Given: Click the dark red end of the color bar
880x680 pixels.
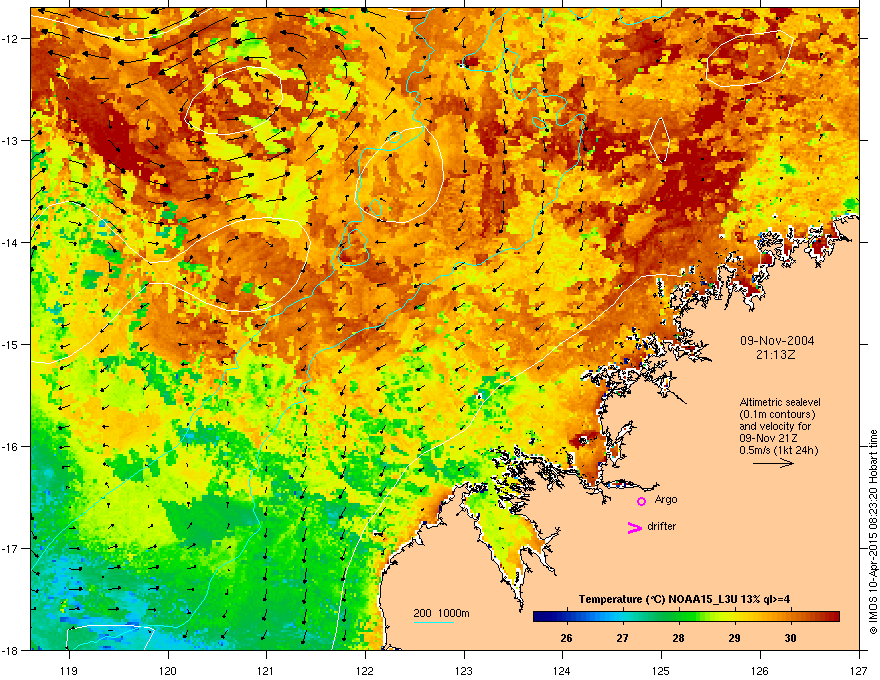Looking at the screenshot, I should 833,617.
